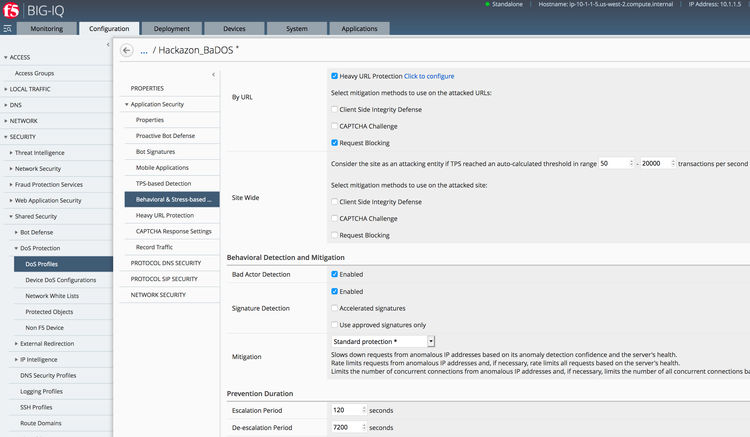
Task: Disable Bad Actor Detection Enabled checkbox
Action: (x=334, y=274)
